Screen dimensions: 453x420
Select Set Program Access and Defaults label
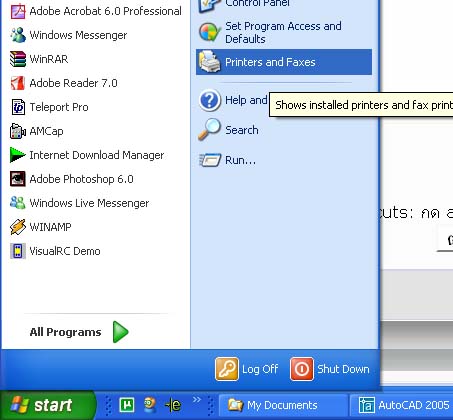point(283,32)
